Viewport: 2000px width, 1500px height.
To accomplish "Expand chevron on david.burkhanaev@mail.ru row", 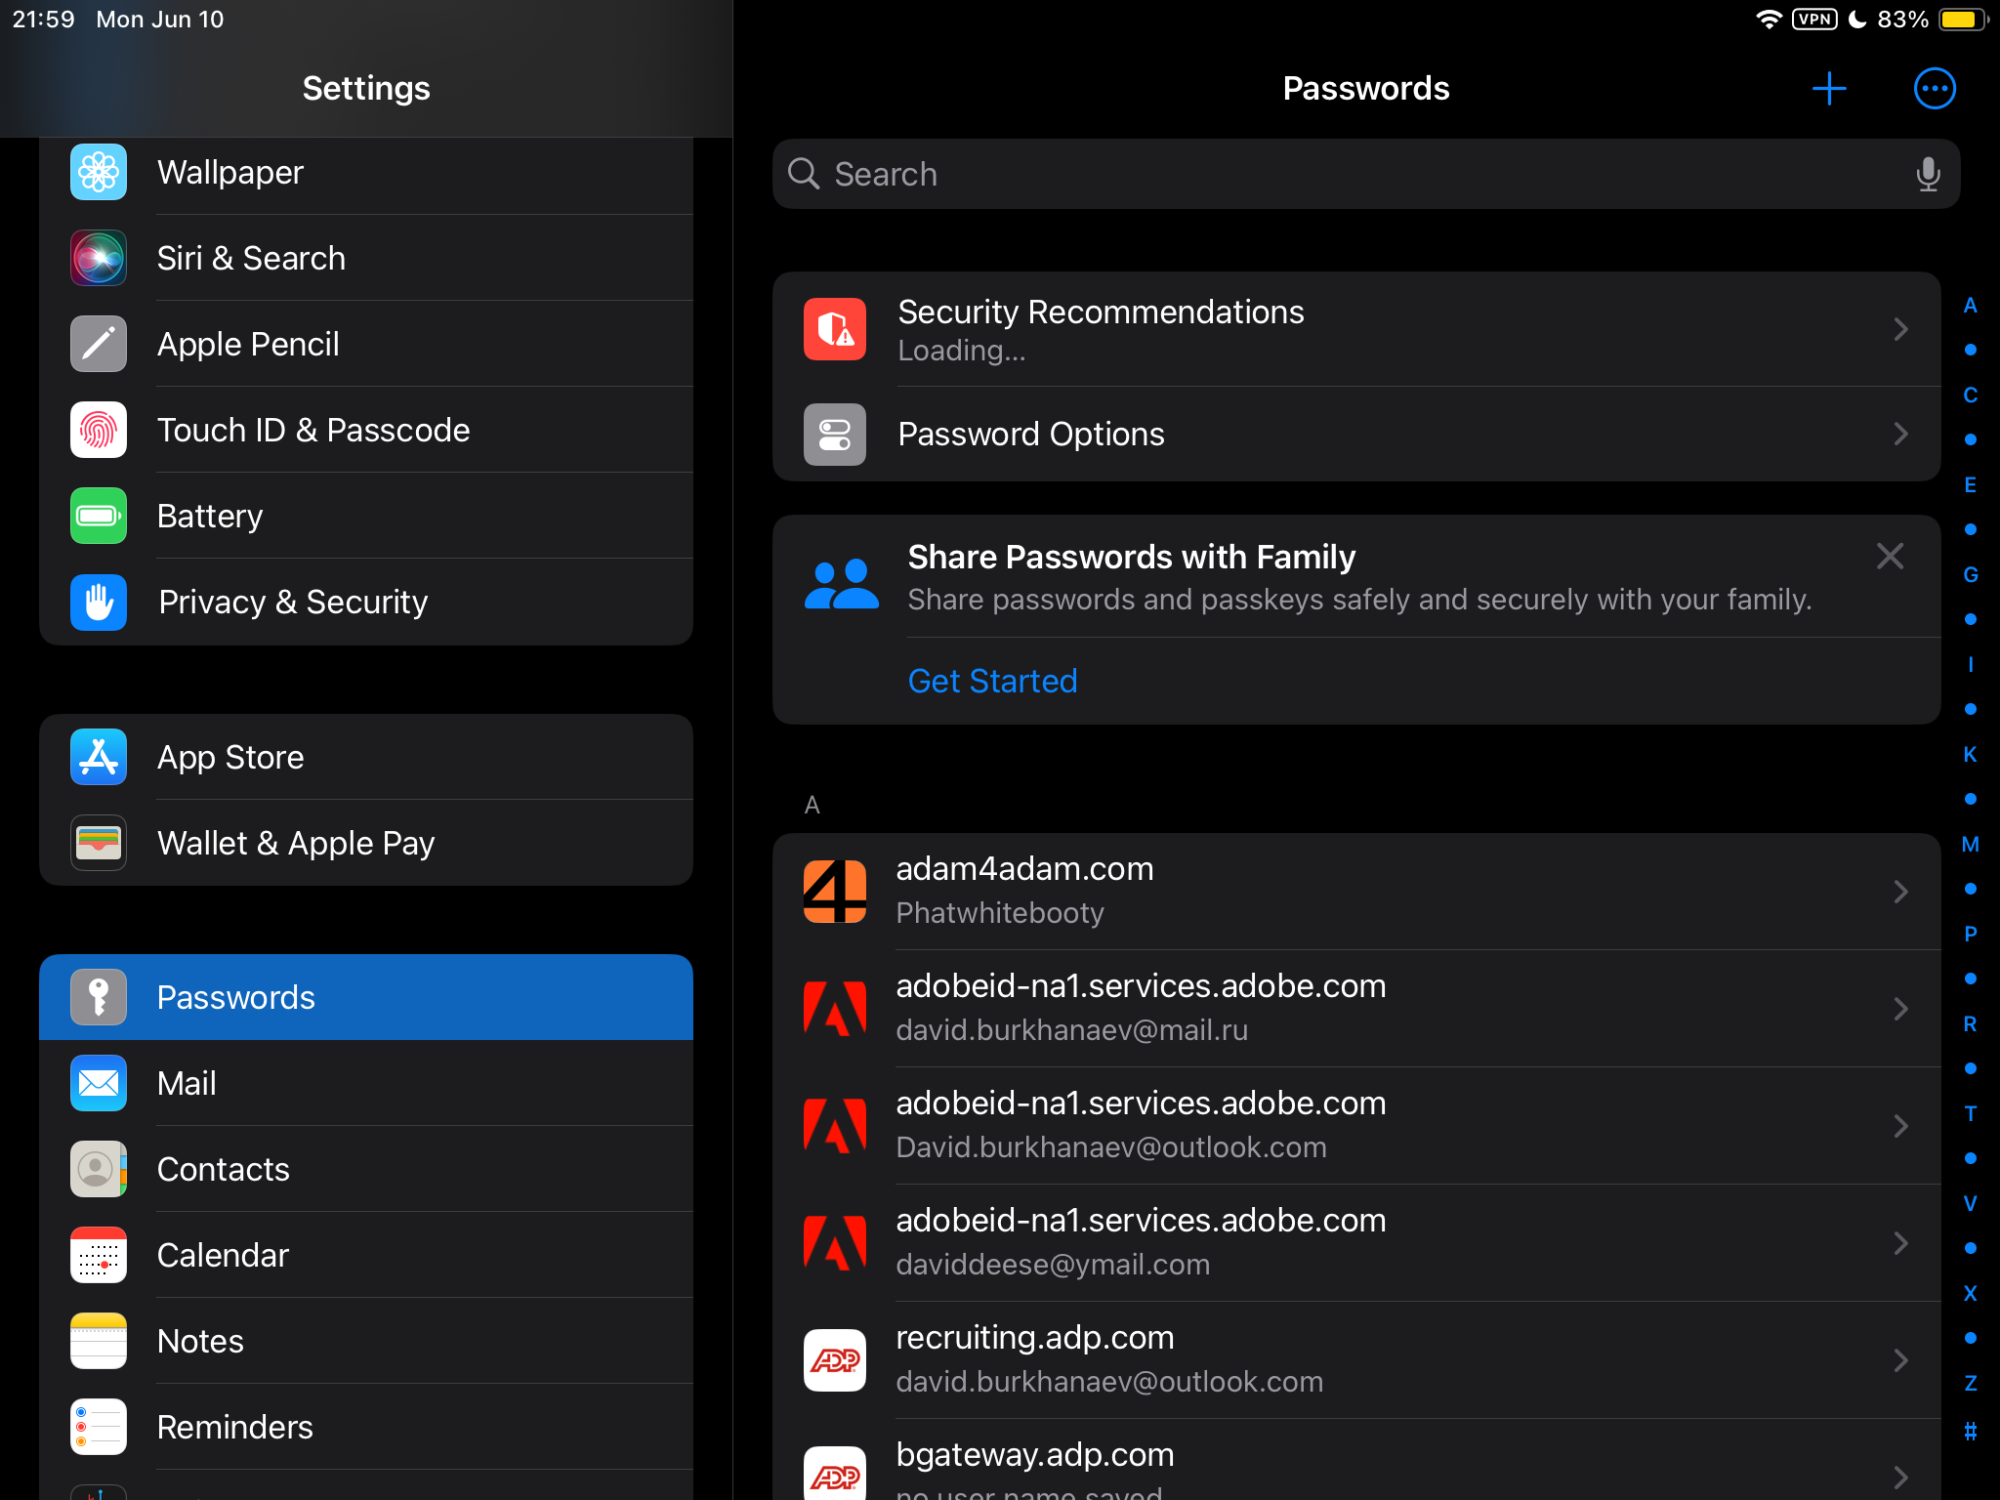I will [1900, 1008].
